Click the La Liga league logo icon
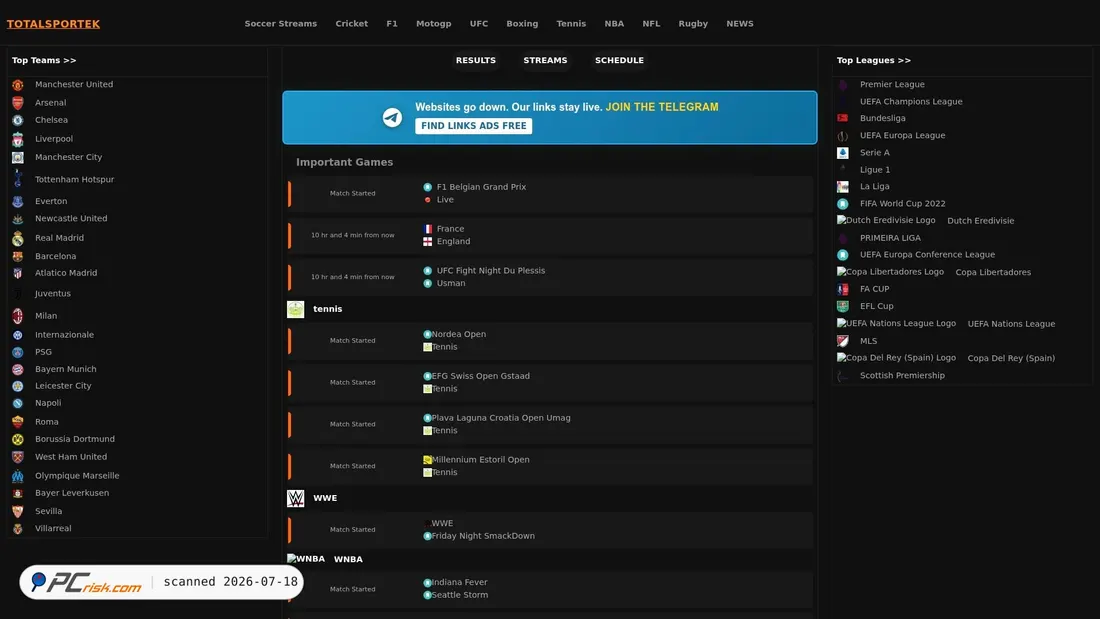1100x619 pixels. tap(843, 187)
